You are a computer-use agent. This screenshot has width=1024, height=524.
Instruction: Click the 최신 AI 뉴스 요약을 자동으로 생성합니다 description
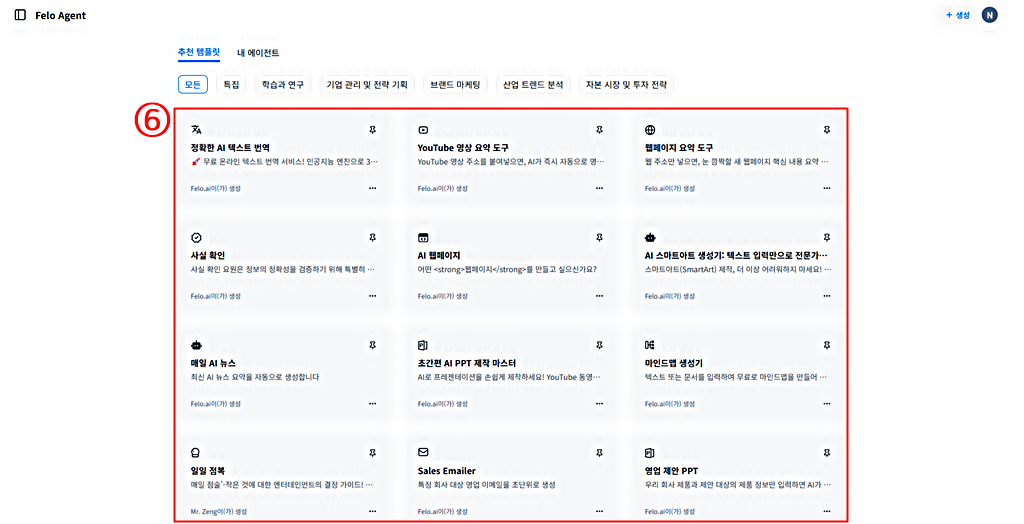255,377
